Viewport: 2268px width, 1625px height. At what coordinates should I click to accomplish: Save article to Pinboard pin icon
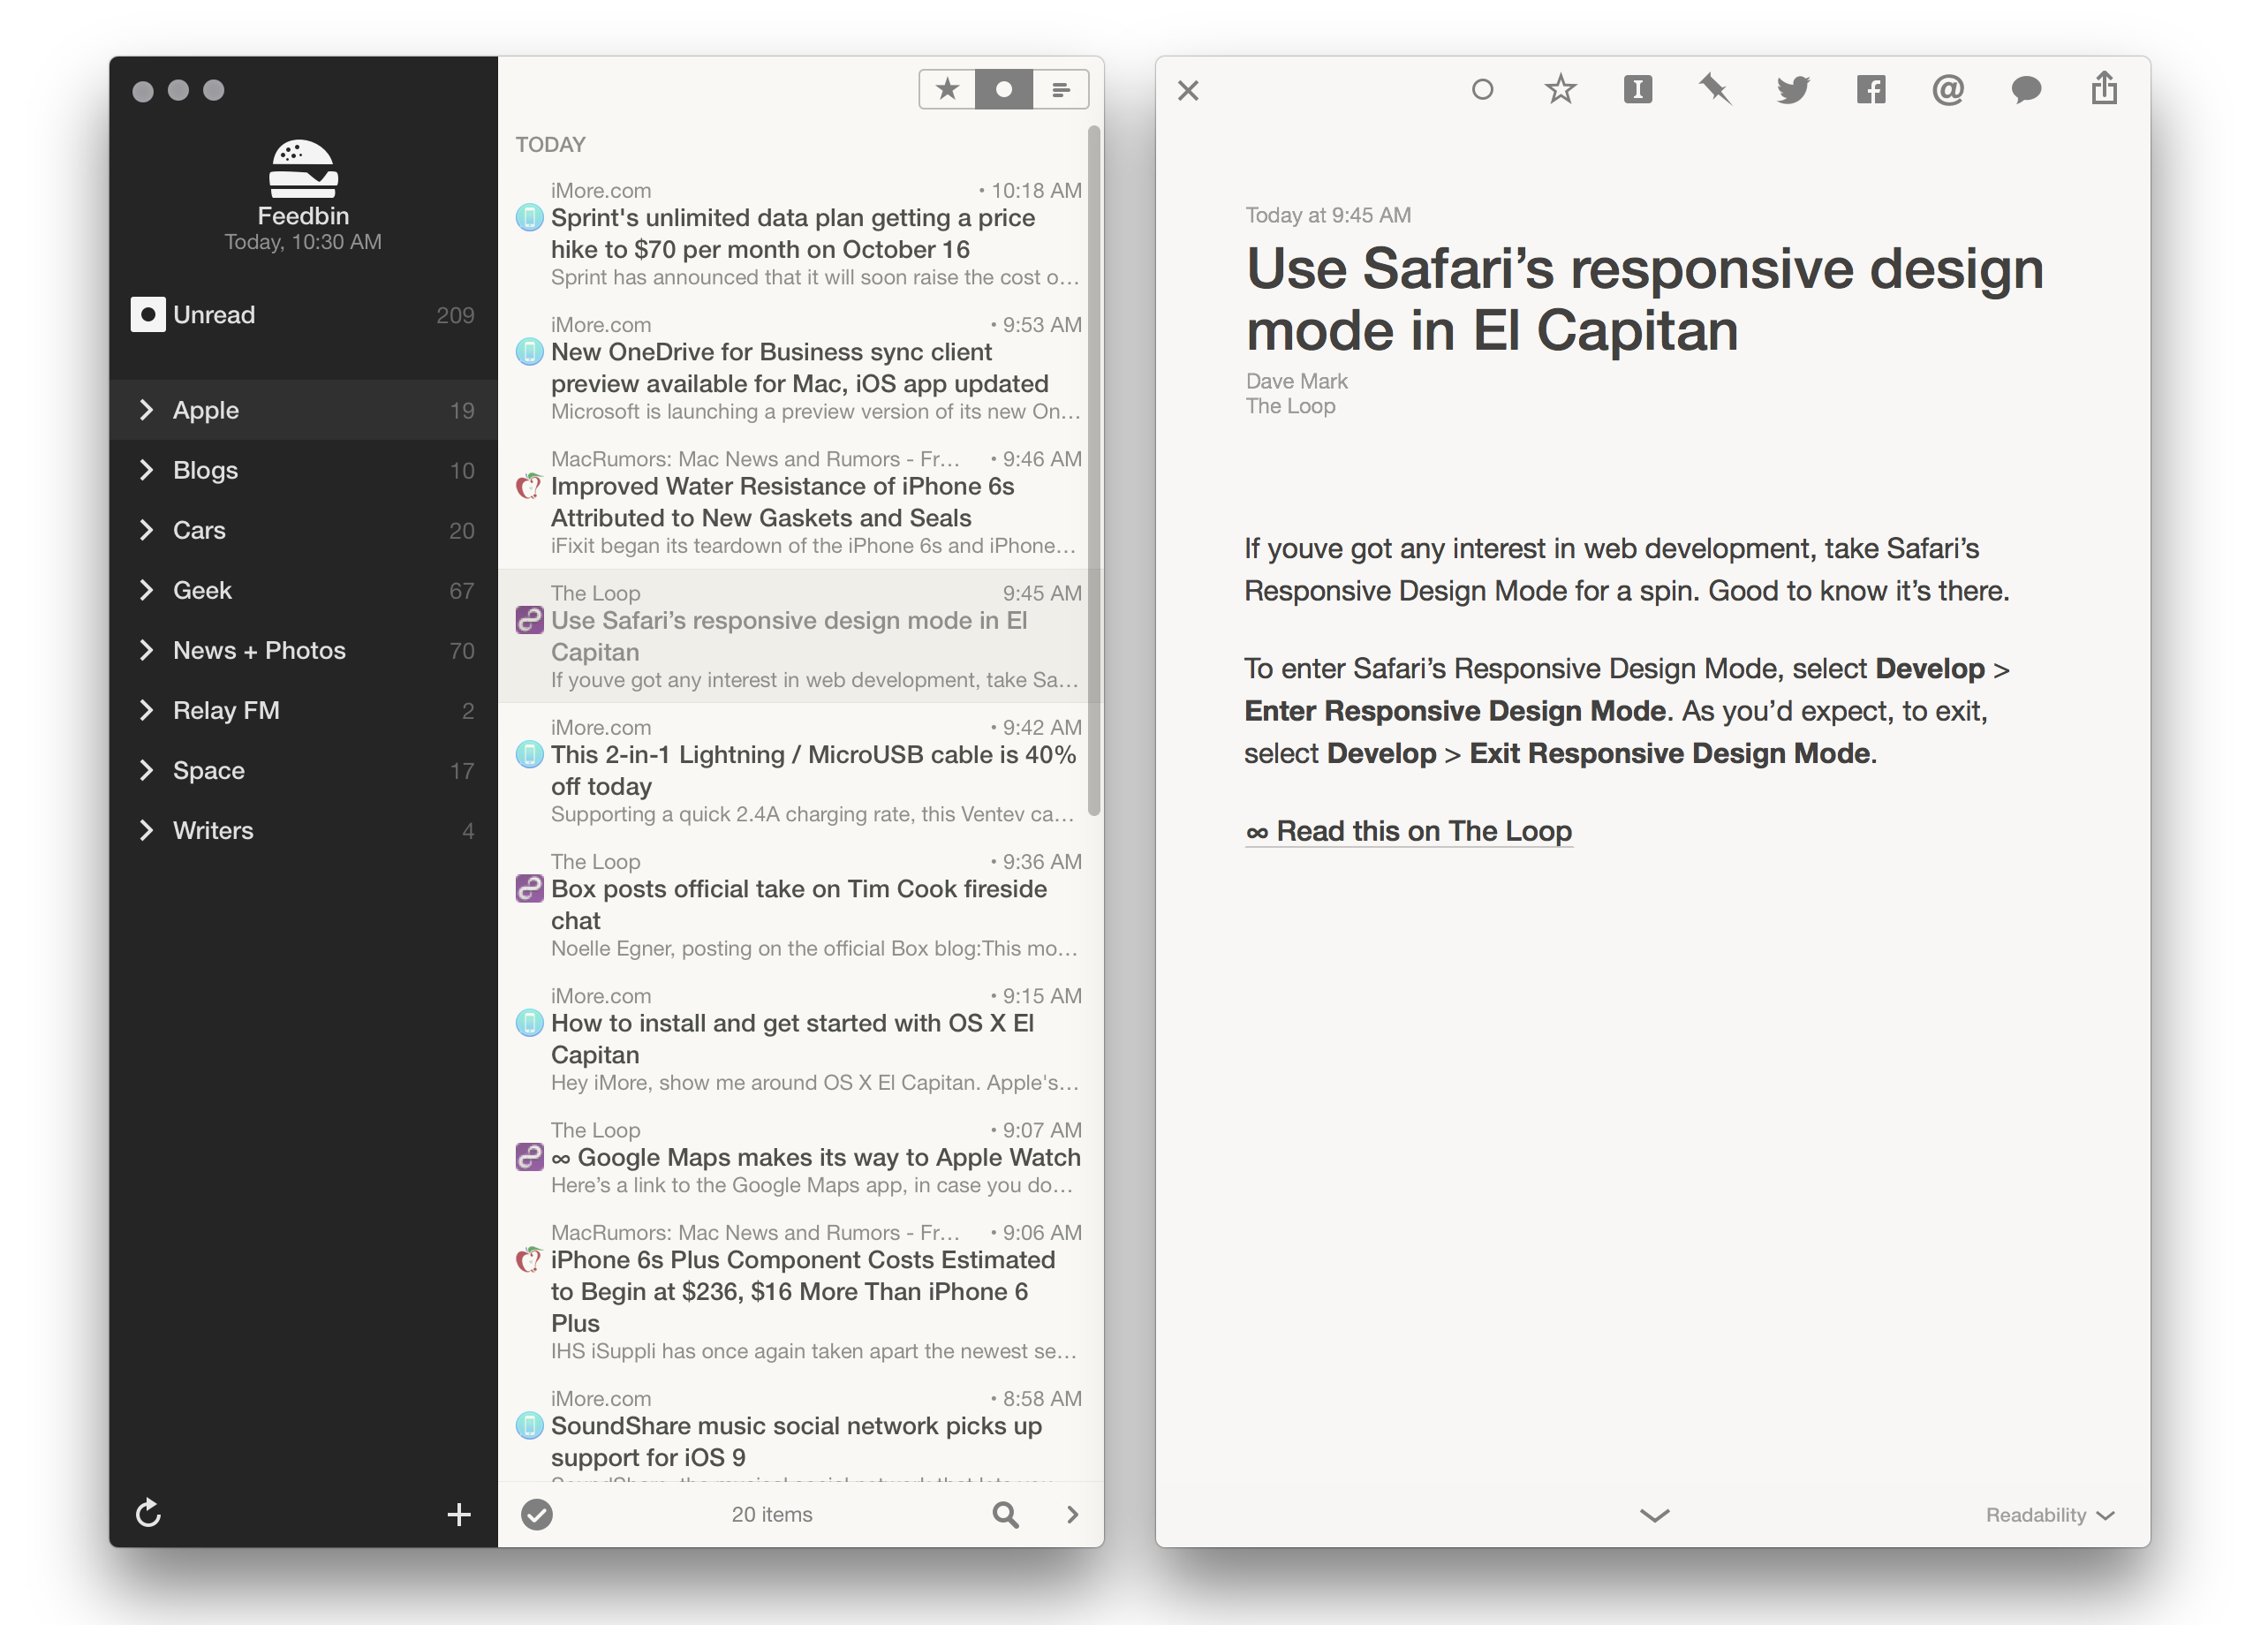1716,90
